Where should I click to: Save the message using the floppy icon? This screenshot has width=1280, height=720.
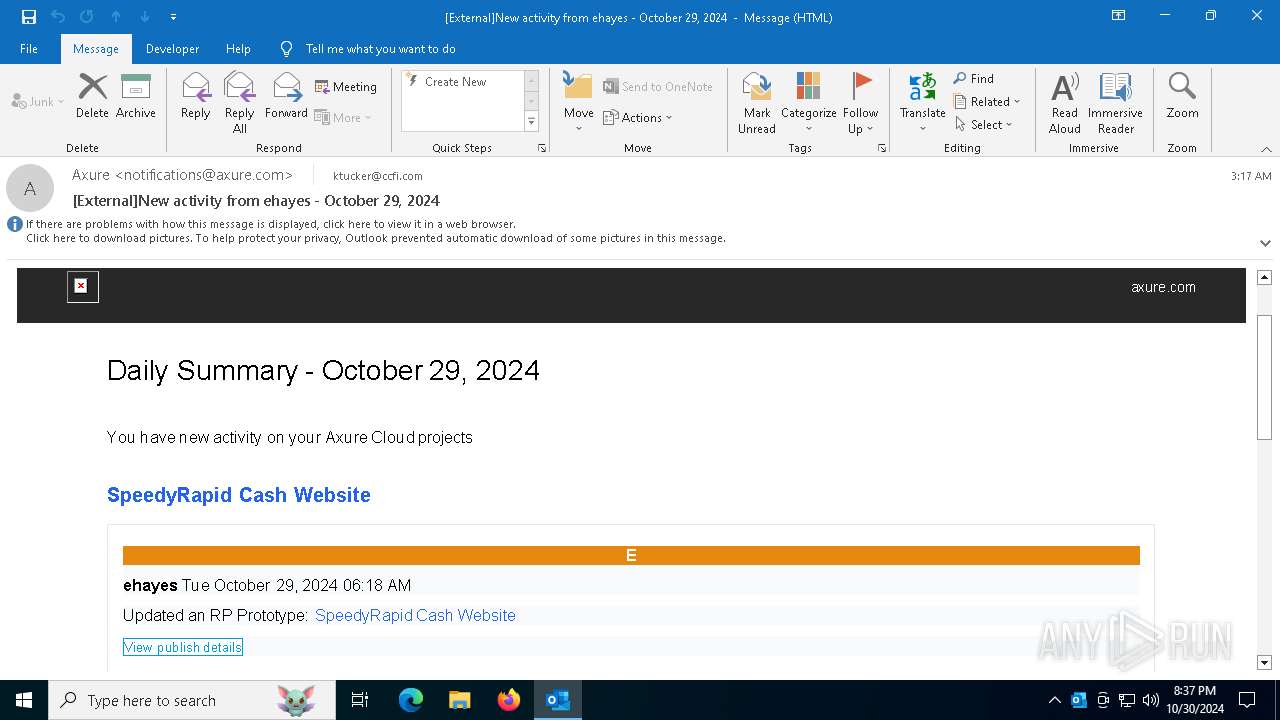click(x=28, y=17)
